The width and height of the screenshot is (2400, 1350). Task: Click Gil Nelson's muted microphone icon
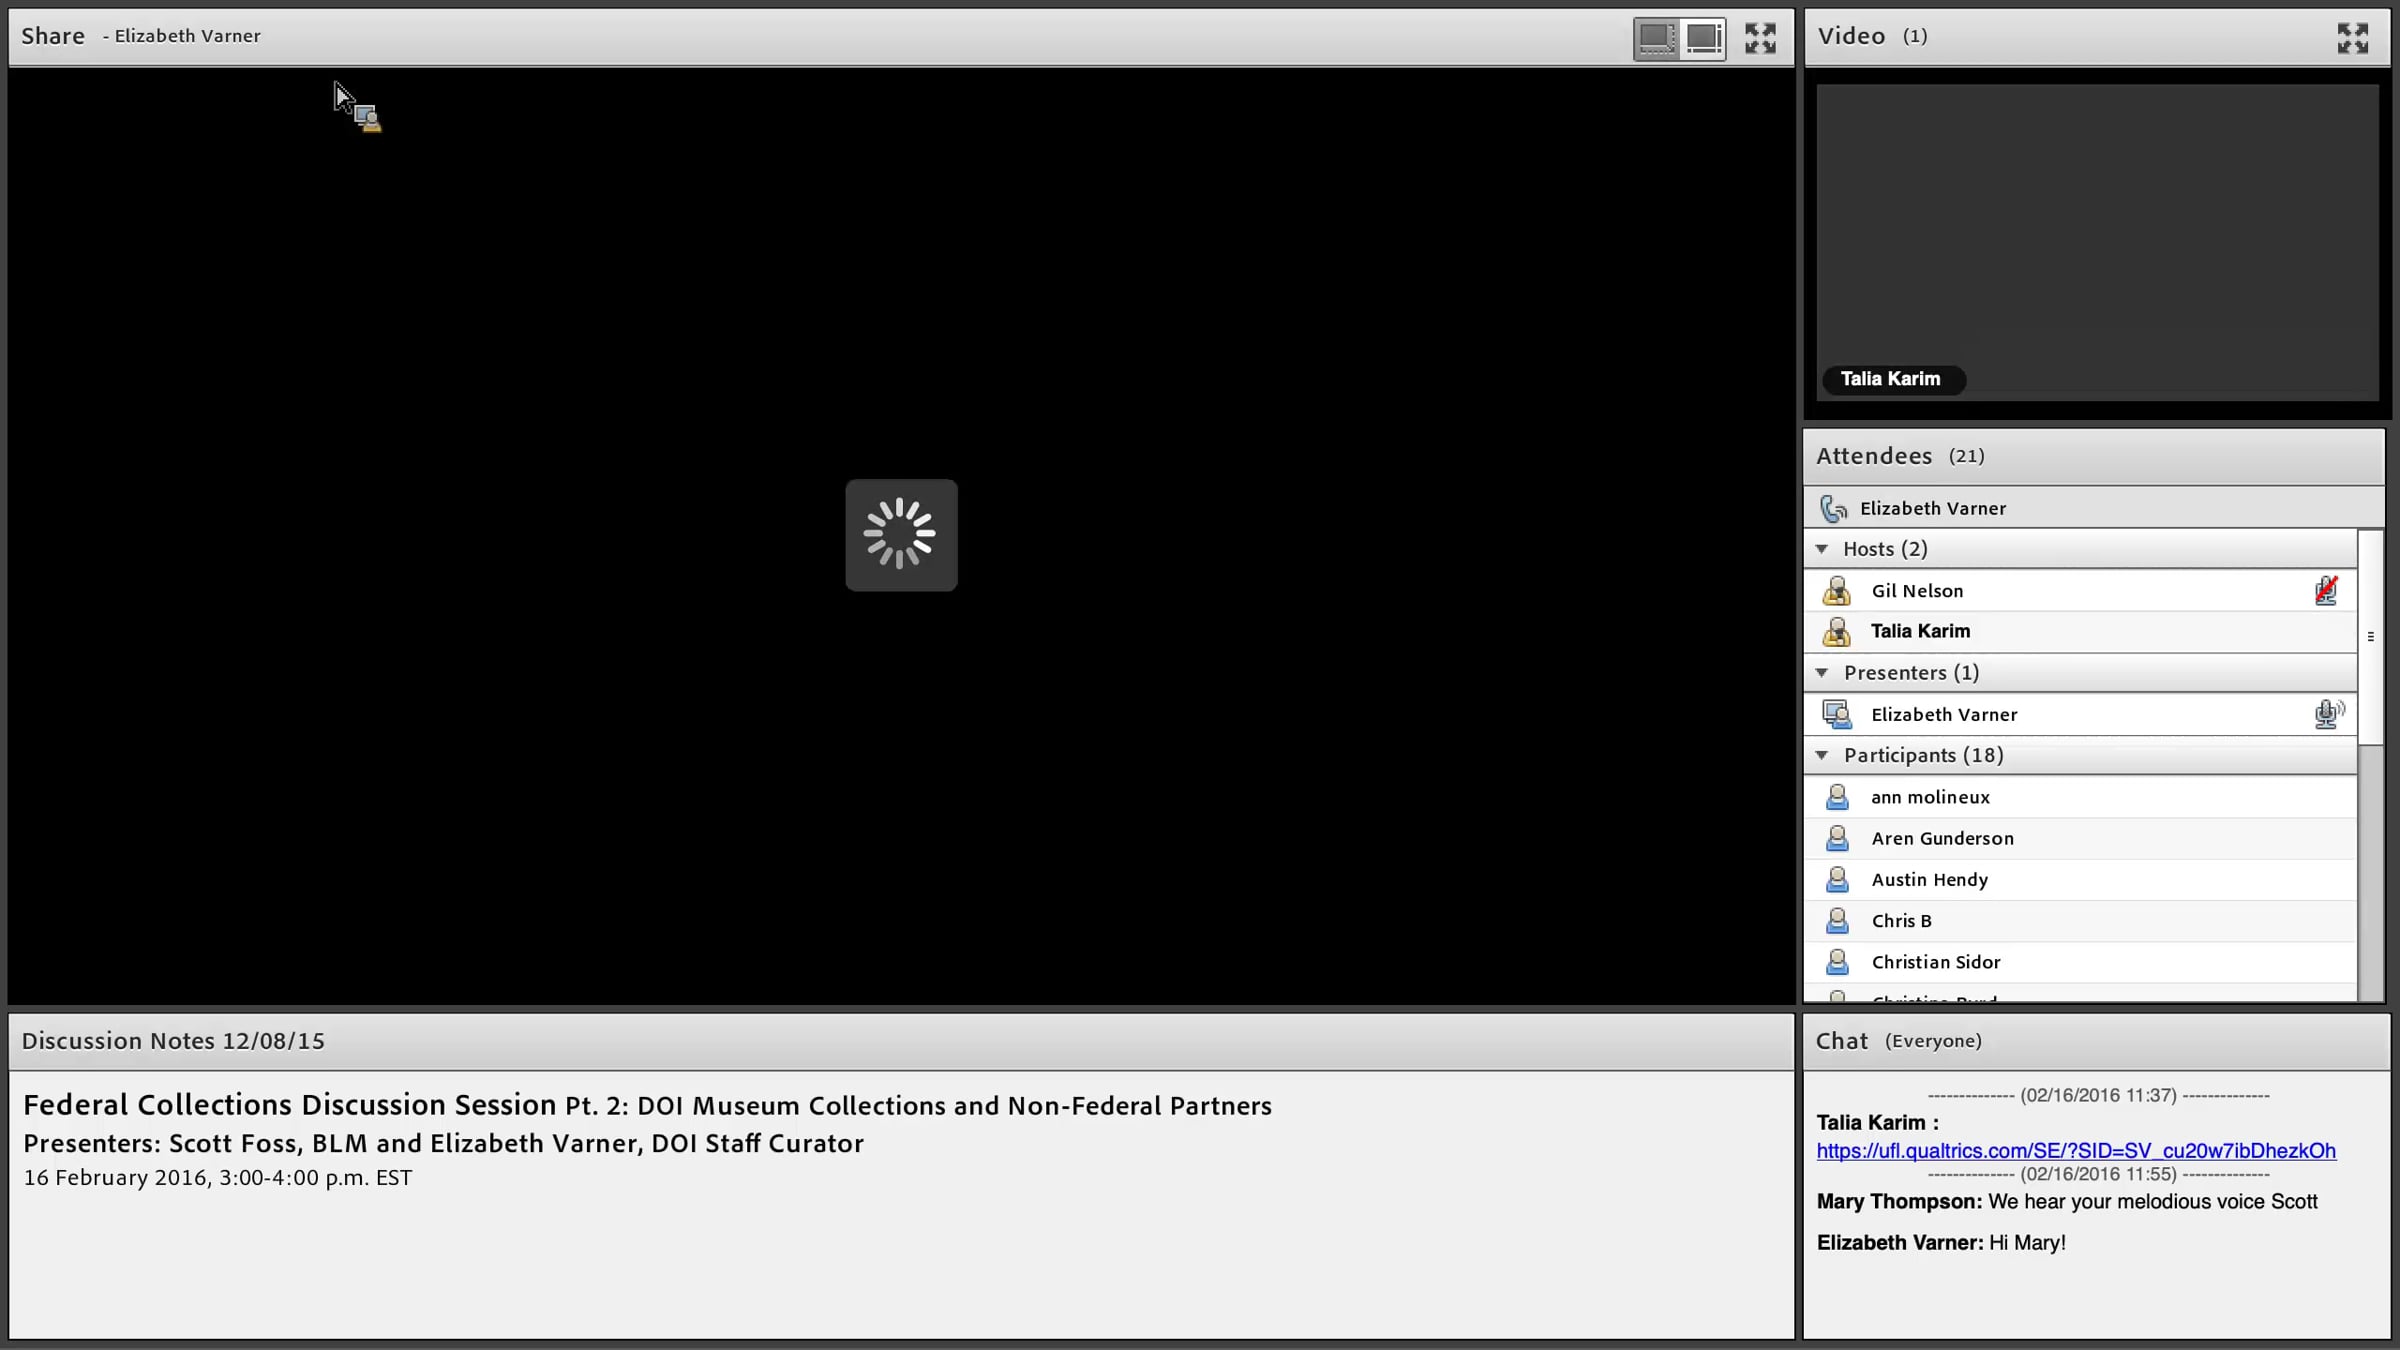2326,591
